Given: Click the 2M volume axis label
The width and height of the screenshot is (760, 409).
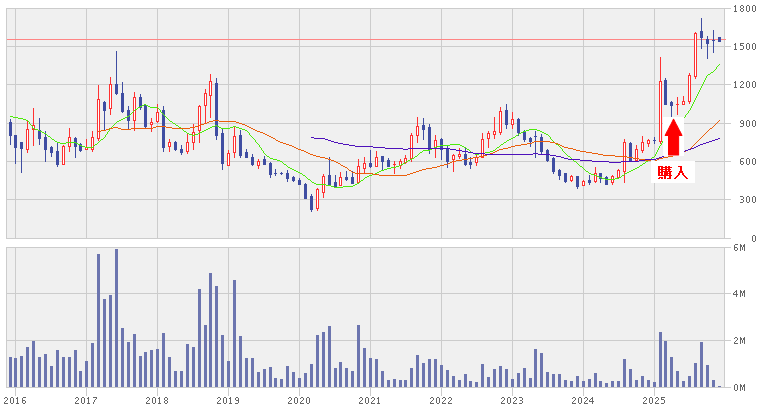Looking at the screenshot, I should point(740,341).
